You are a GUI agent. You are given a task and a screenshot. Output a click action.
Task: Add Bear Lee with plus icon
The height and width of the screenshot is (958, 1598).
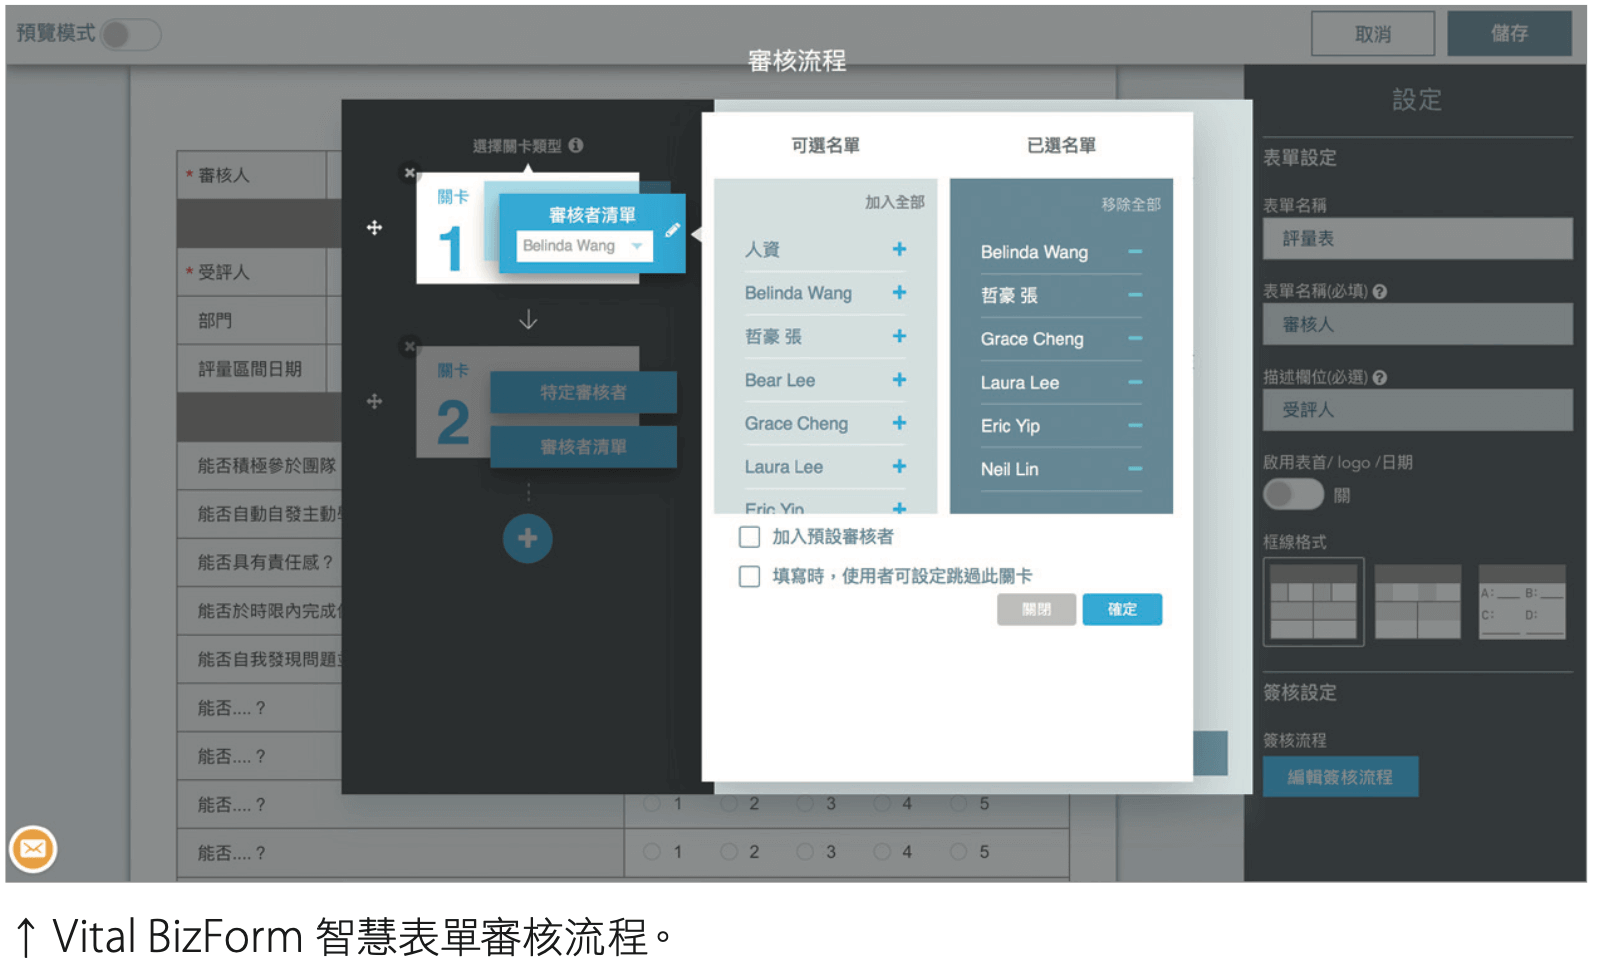point(899,380)
